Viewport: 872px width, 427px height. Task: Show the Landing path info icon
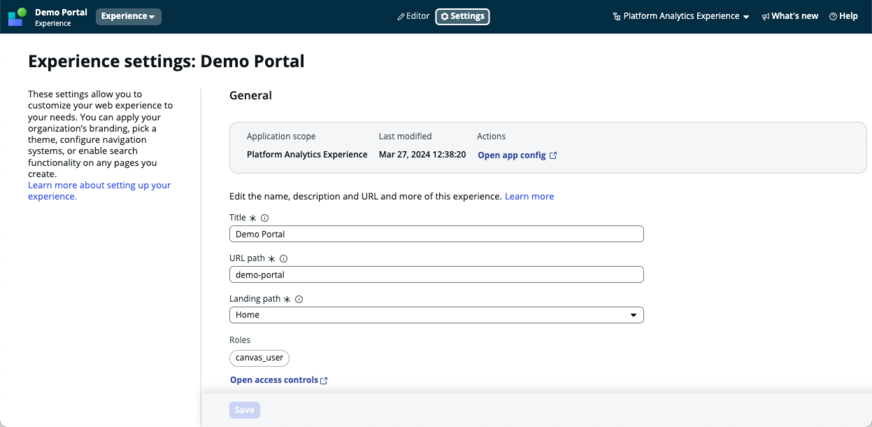[299, 299]
